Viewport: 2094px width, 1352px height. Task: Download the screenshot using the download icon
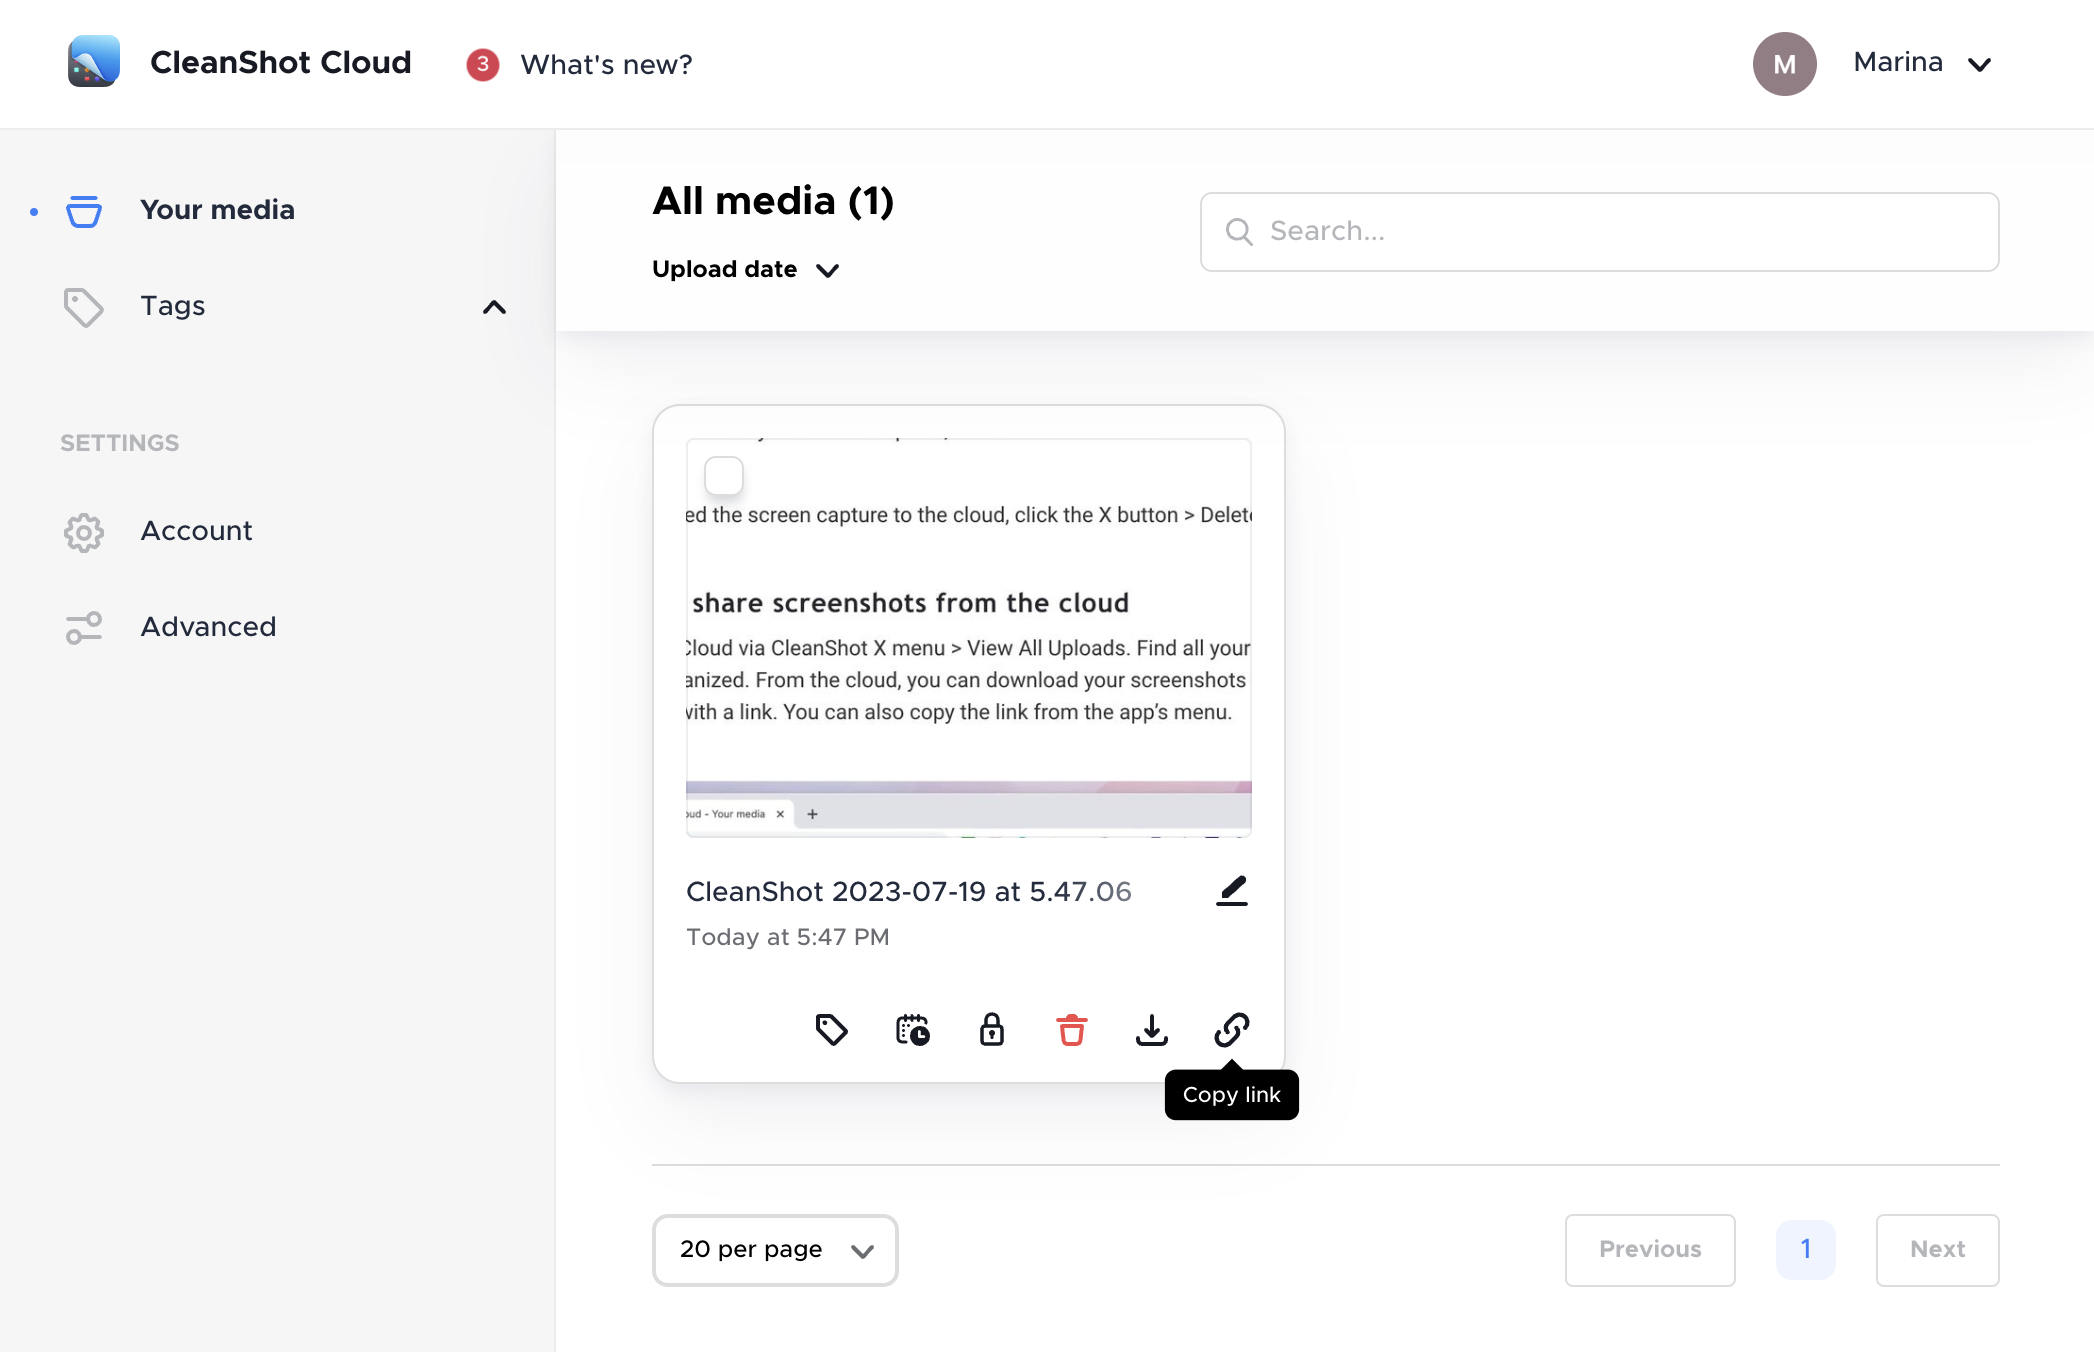coord(1152,1029)
